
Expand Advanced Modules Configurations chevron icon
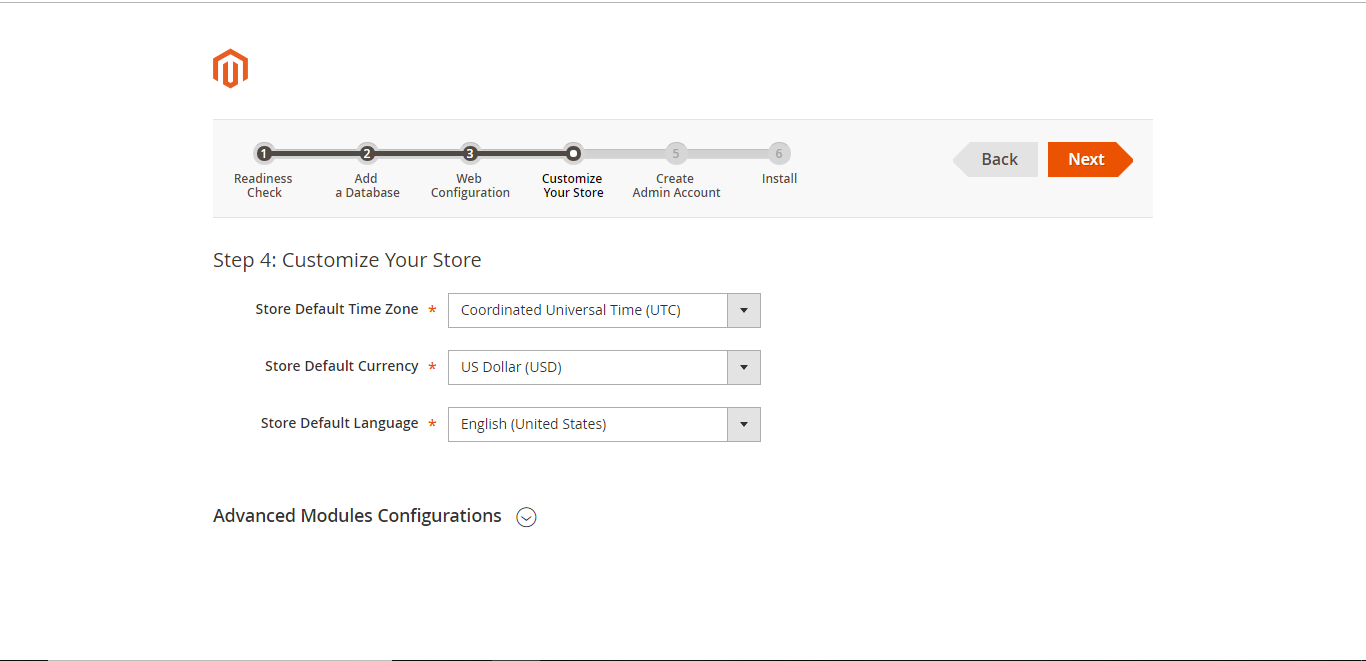[526, 517]
